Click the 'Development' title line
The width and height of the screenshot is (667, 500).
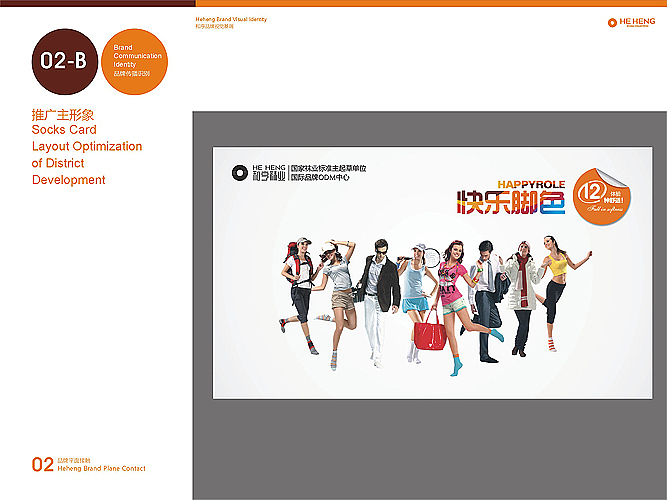[68, 180]
